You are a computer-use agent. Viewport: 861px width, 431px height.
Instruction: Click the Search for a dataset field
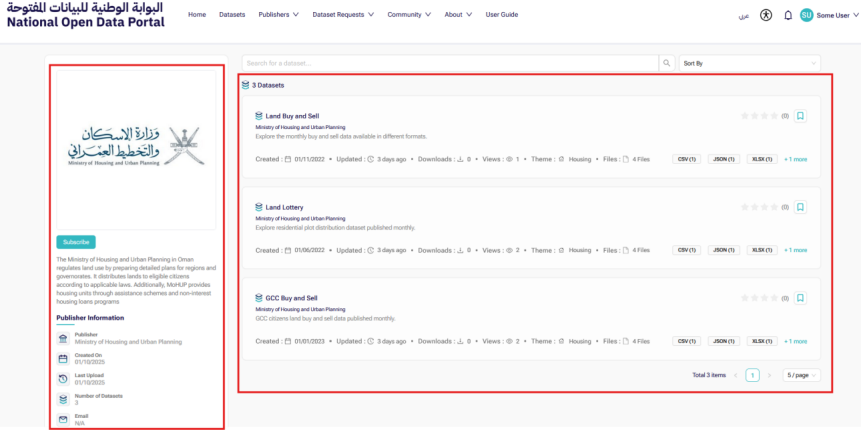(x=449, y=63)
